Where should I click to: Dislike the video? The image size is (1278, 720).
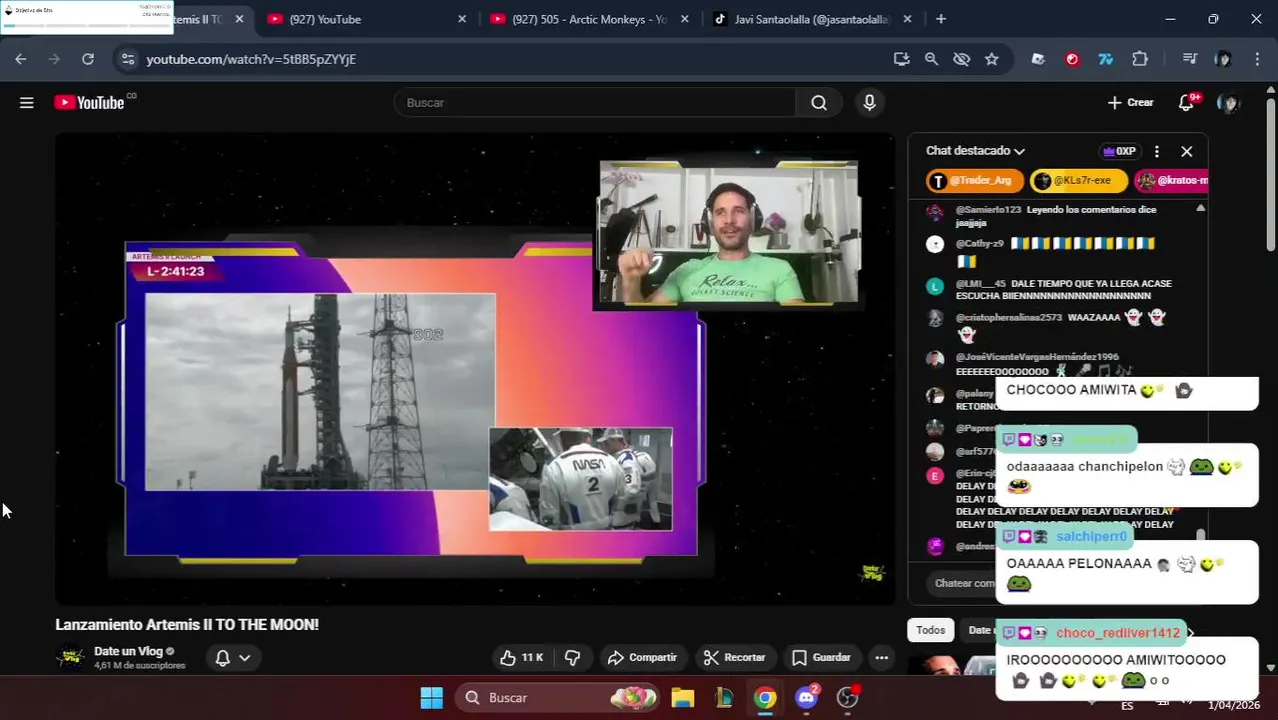pyautogui.click(x=572, y=657)
